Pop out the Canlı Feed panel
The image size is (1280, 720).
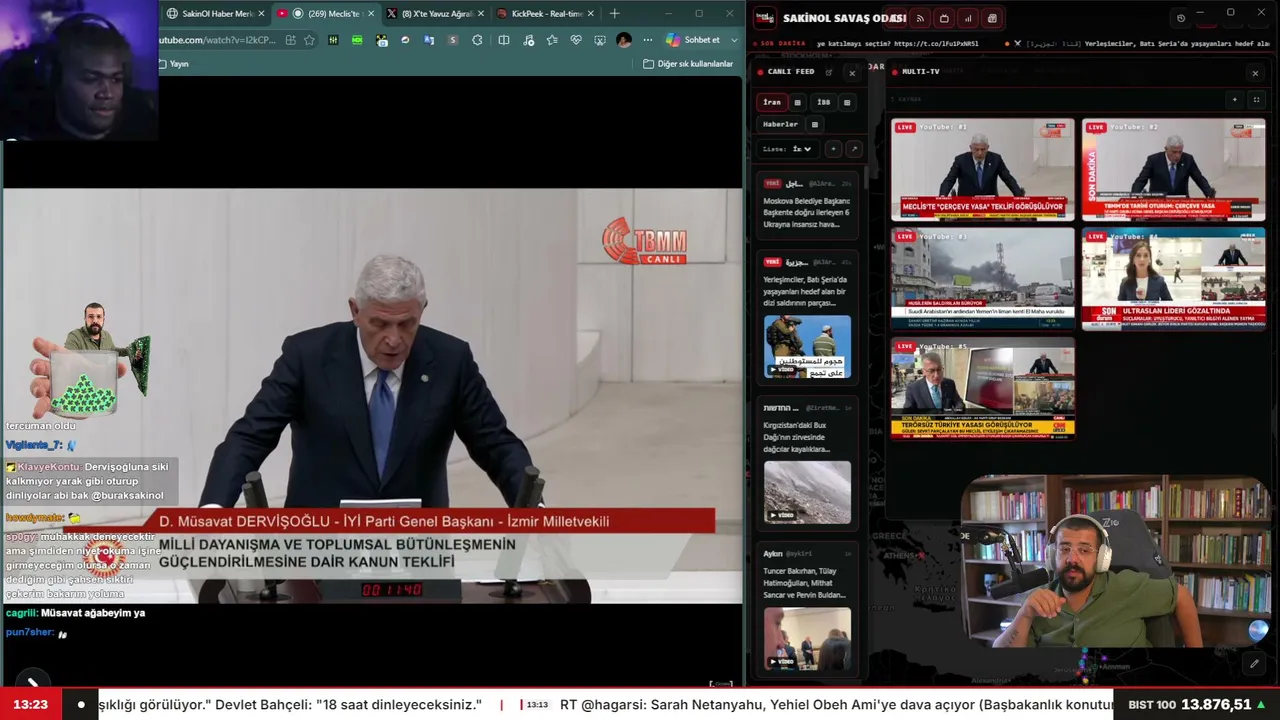click(829, 72)
